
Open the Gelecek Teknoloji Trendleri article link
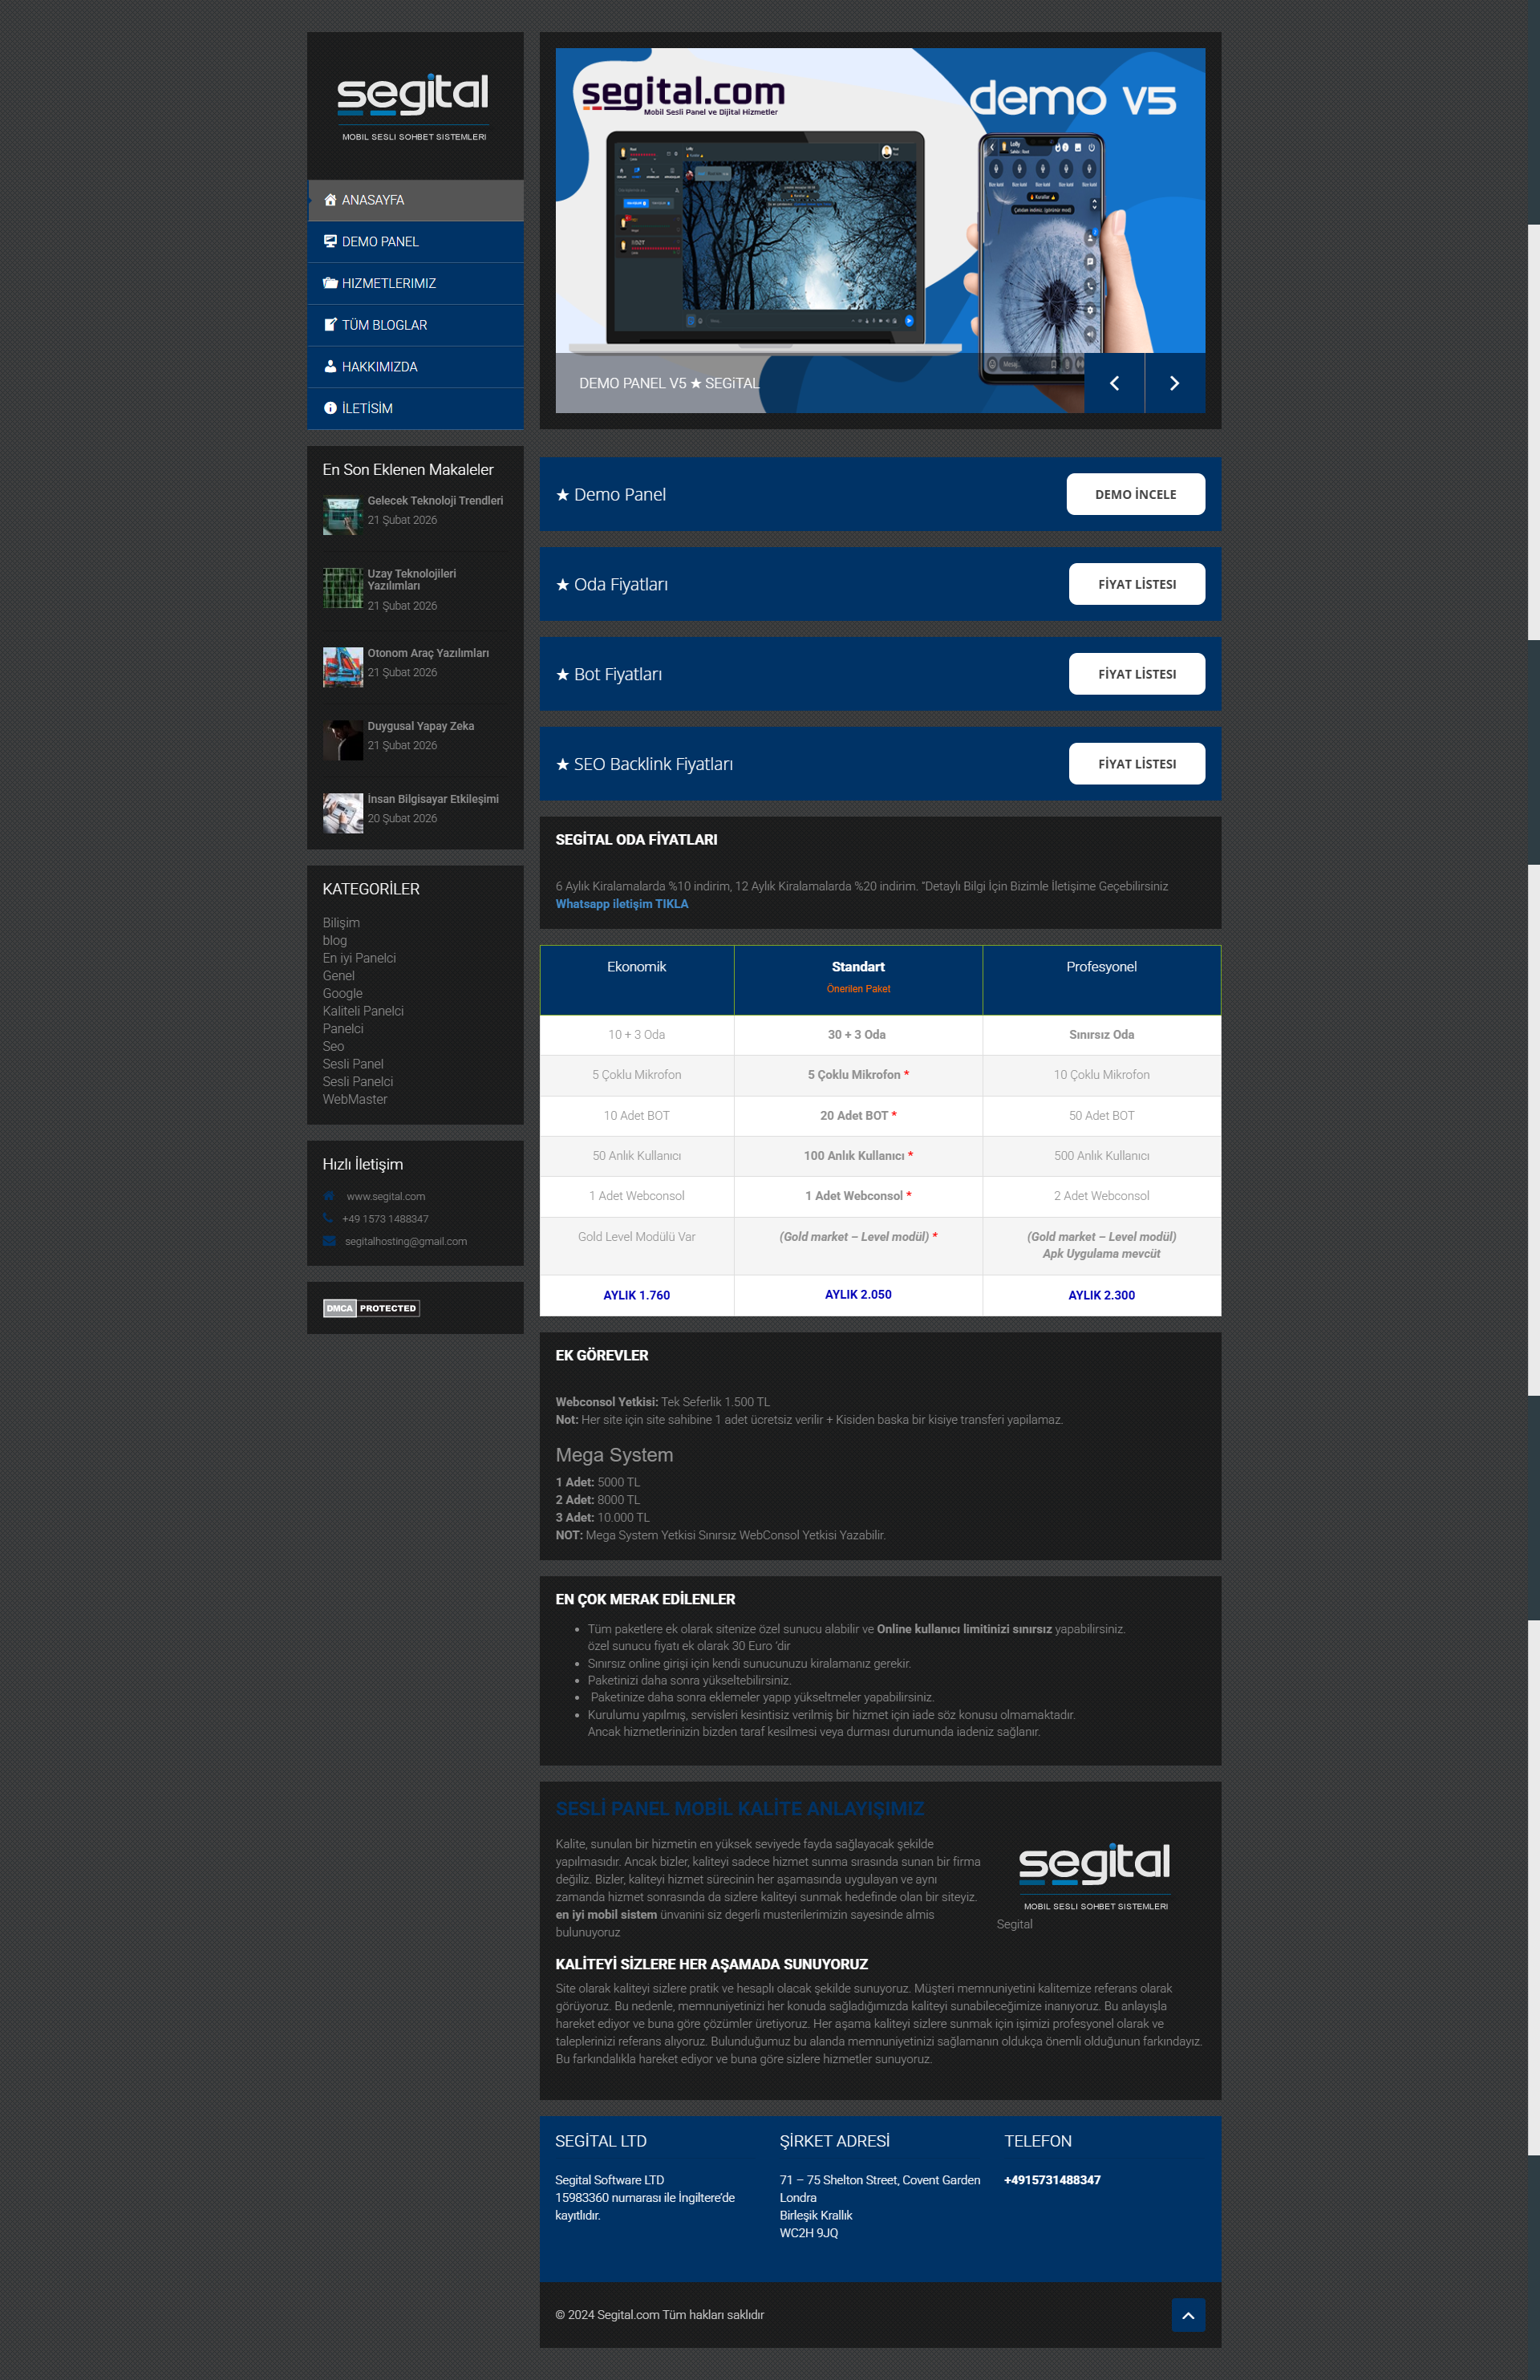click(435, 501)
